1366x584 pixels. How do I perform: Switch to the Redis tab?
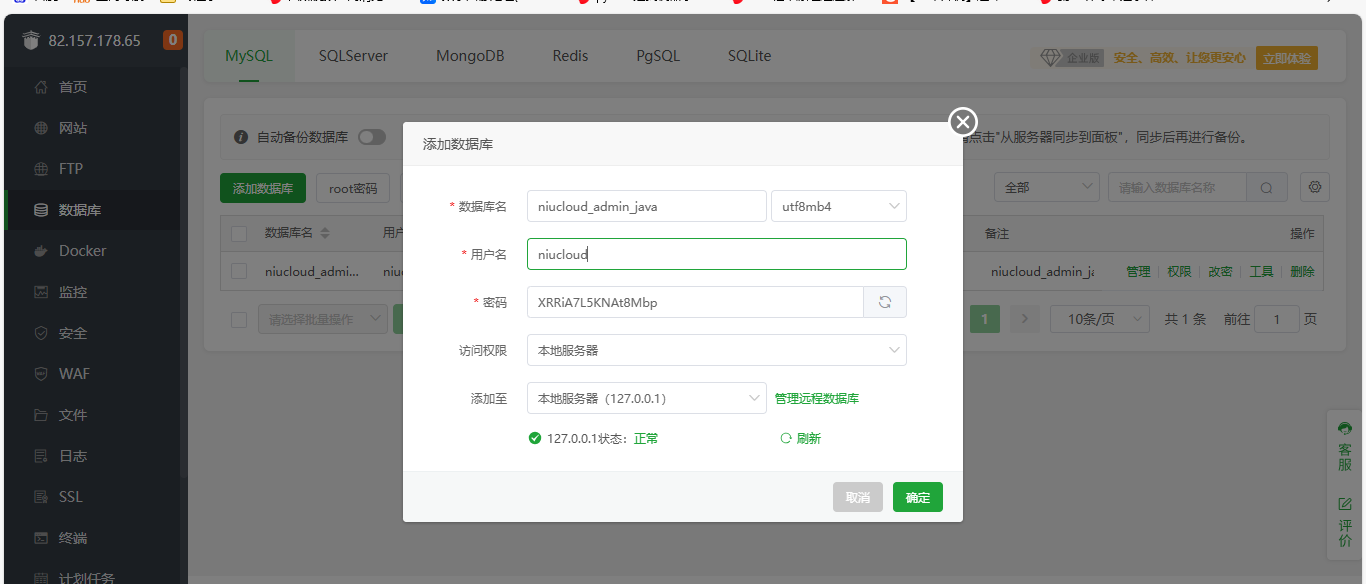570,56
